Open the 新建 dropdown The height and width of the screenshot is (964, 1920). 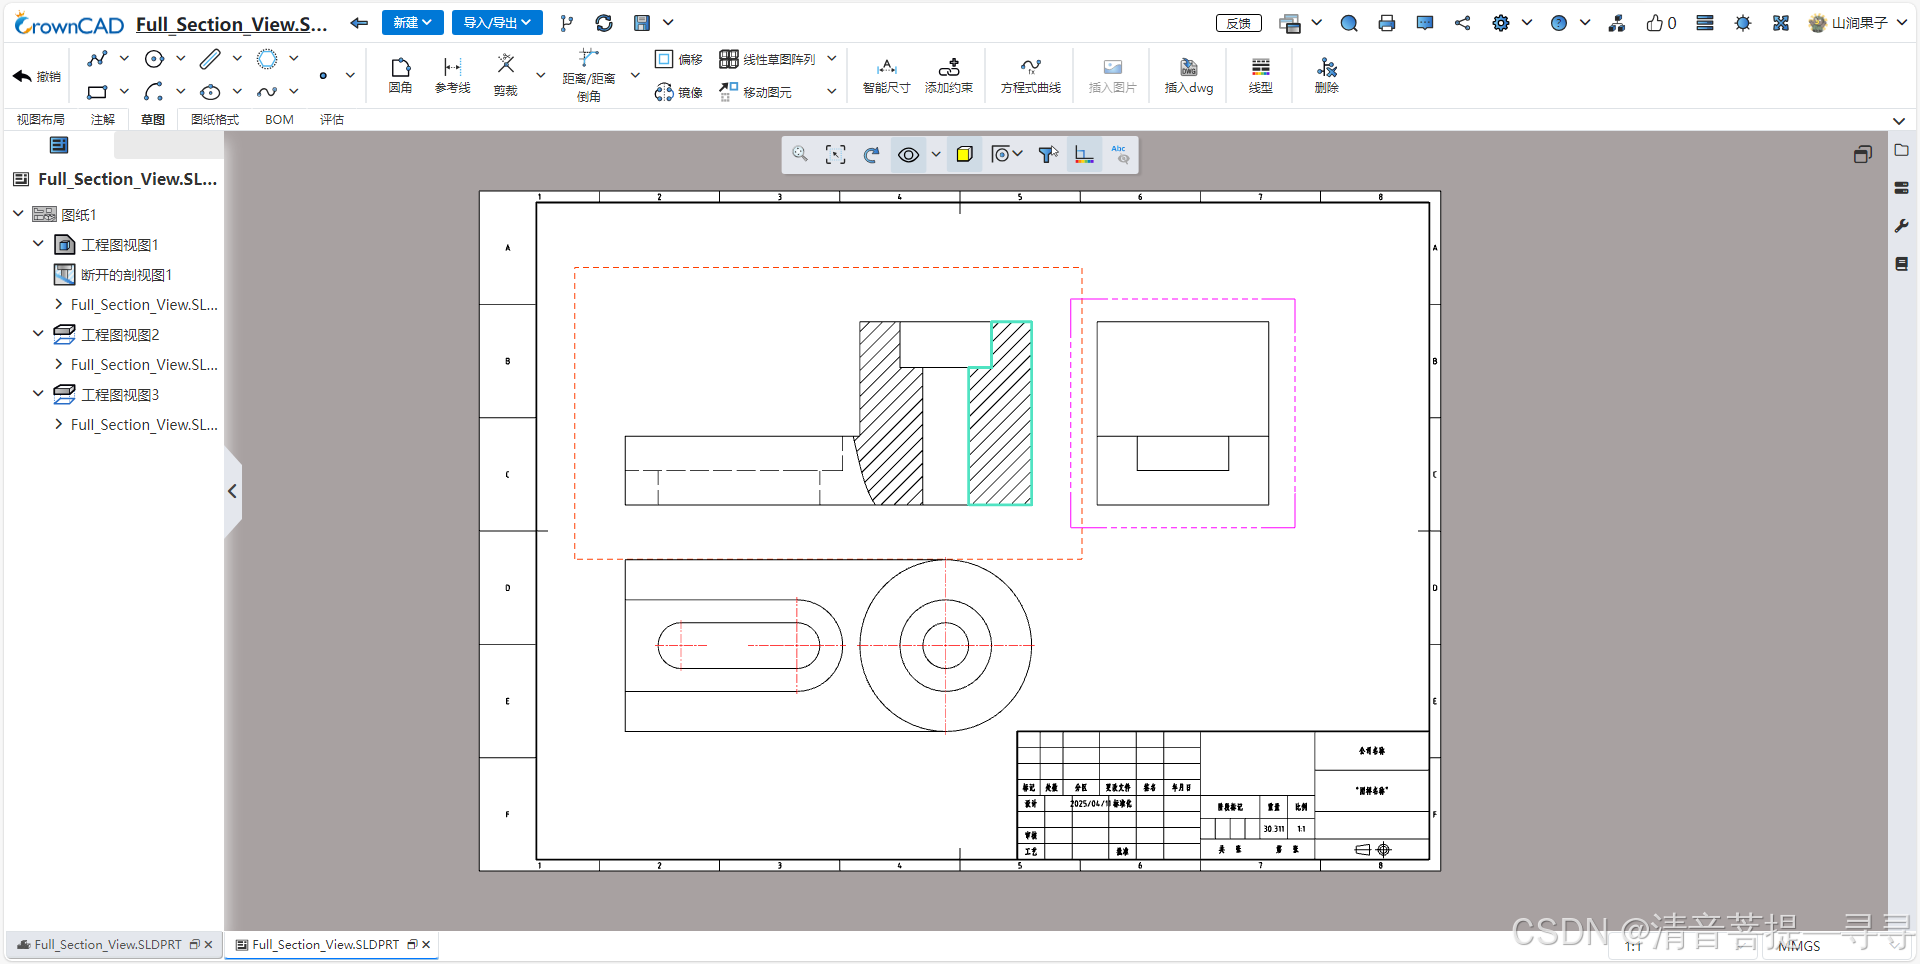pos(413,23)
